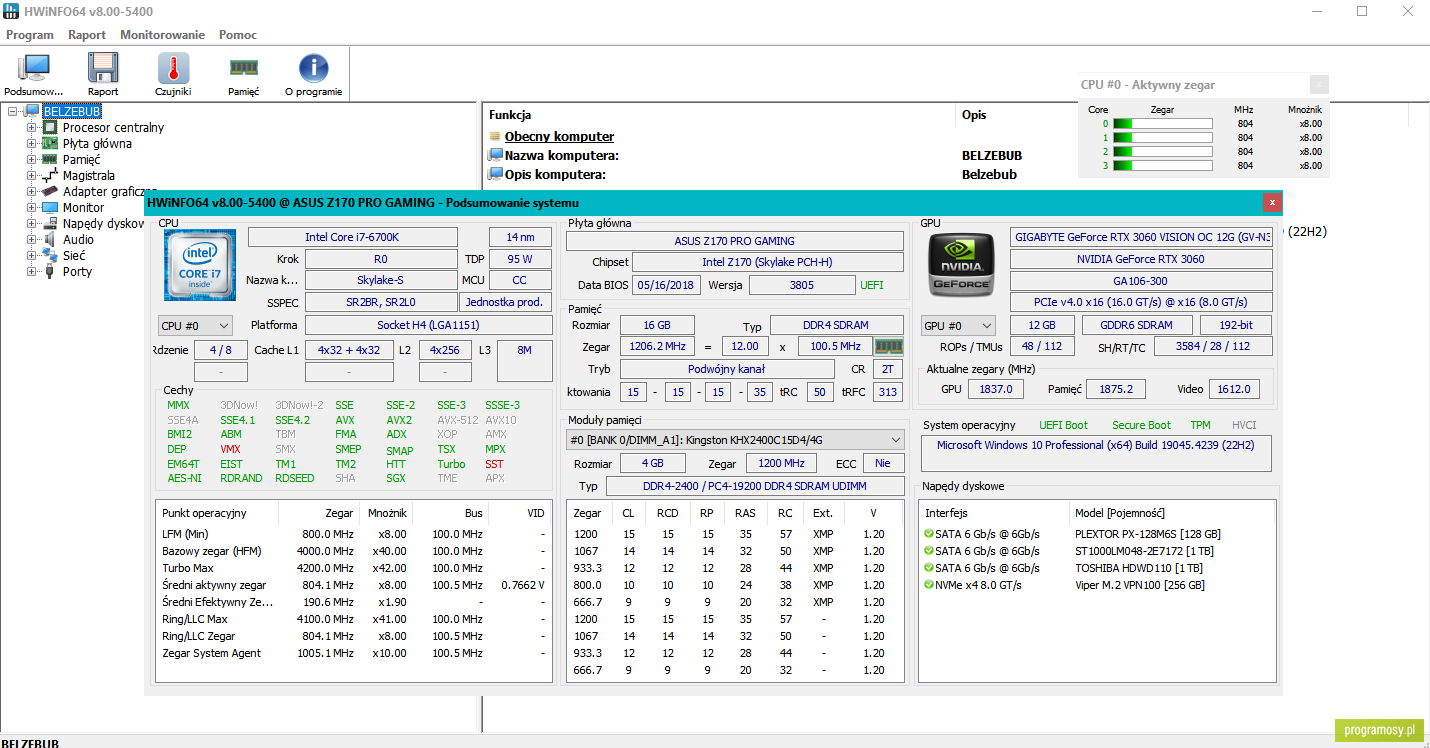Click the Obecny komputer link
The height and width of the screenshot is (748, 1430).
(x=559, y=137)
